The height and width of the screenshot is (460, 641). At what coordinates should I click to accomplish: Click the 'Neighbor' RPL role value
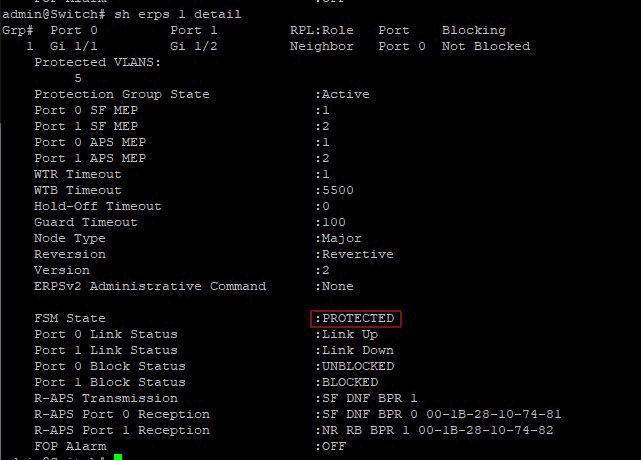(321, 46)
